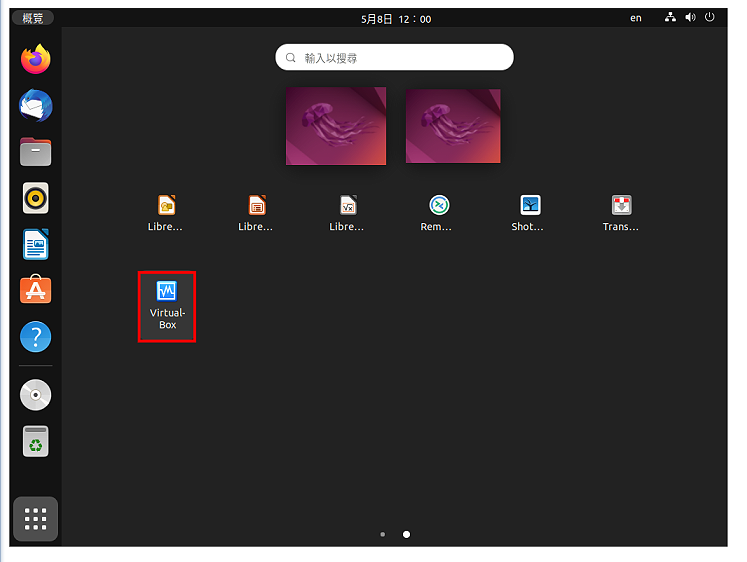Open the Trash in the dock
747x562 pixels.
[x=36, y=441]
